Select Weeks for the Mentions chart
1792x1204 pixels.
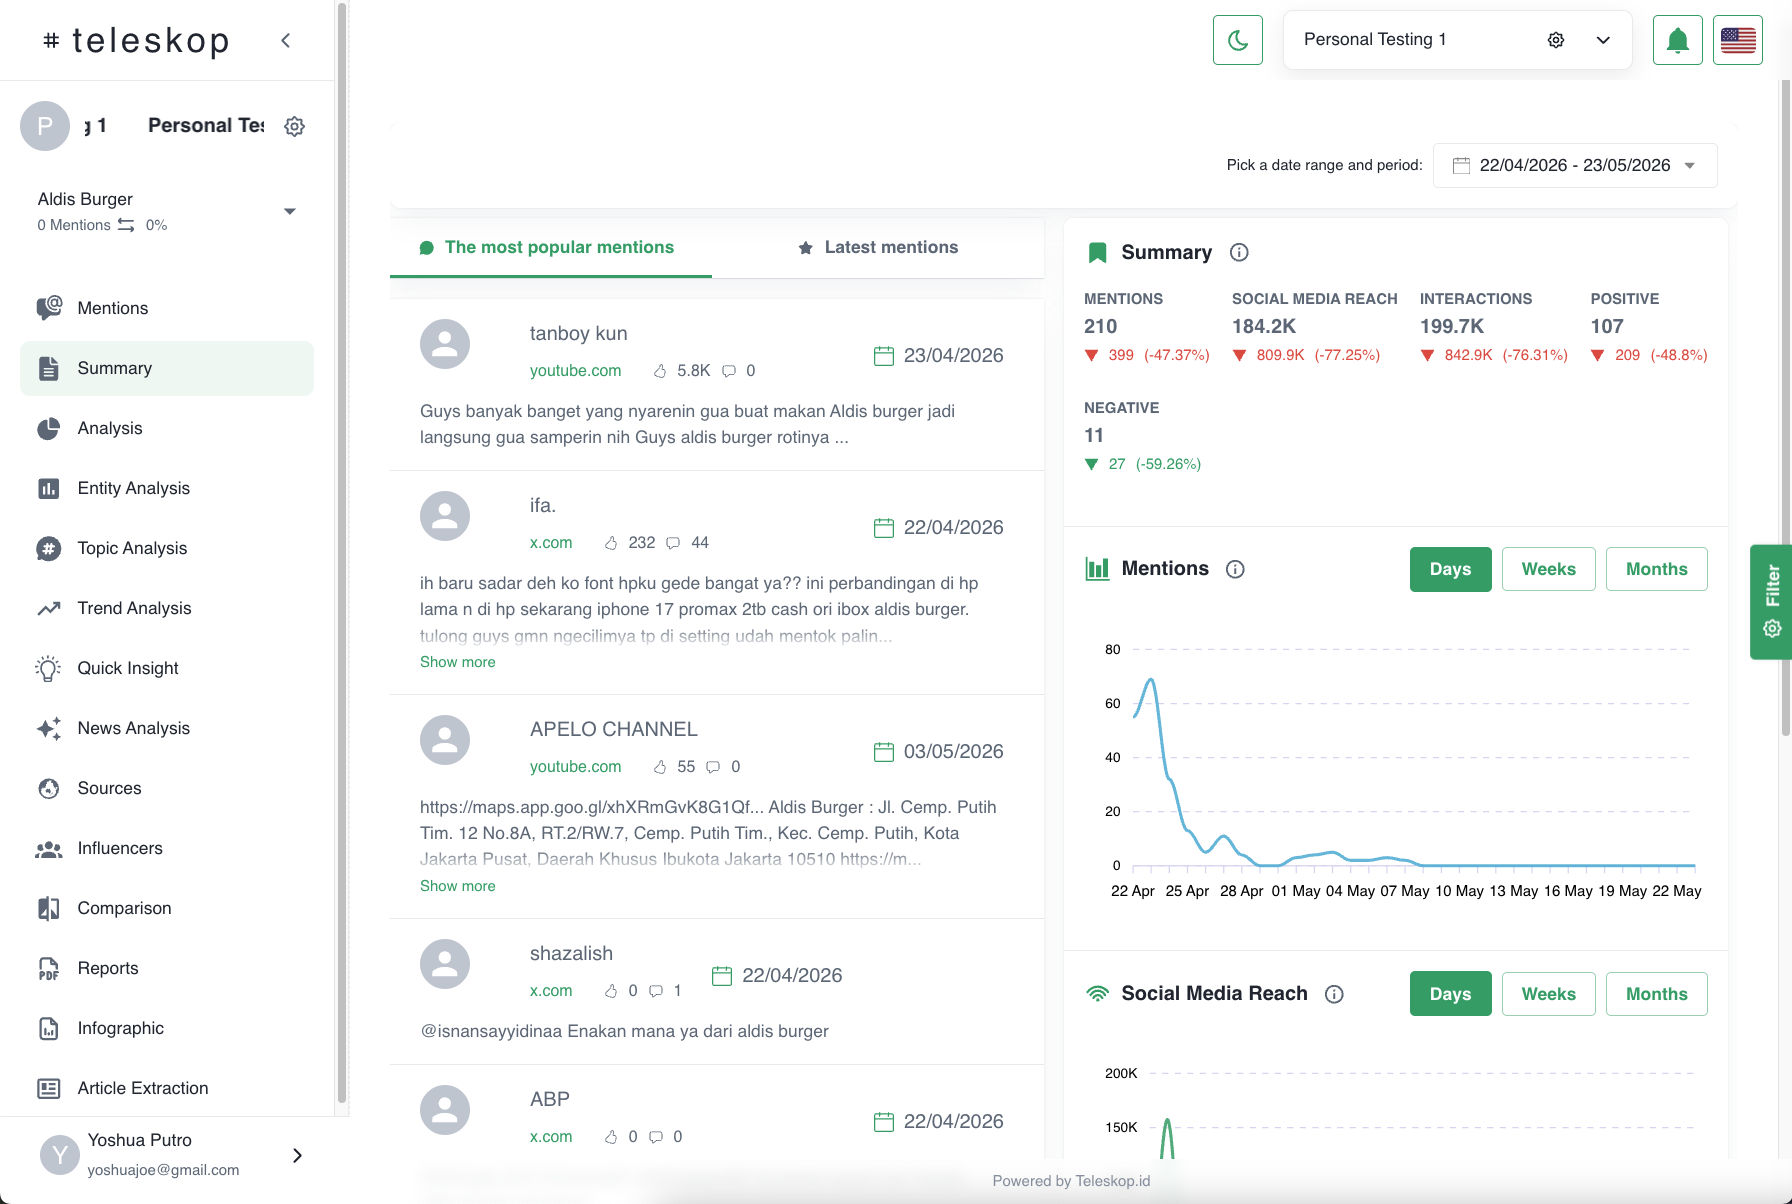(x=1548, y=569)
